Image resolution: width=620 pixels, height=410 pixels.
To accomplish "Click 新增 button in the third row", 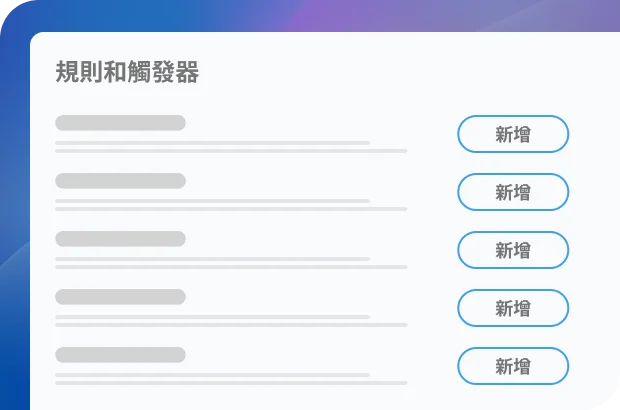I will [513, 250].
